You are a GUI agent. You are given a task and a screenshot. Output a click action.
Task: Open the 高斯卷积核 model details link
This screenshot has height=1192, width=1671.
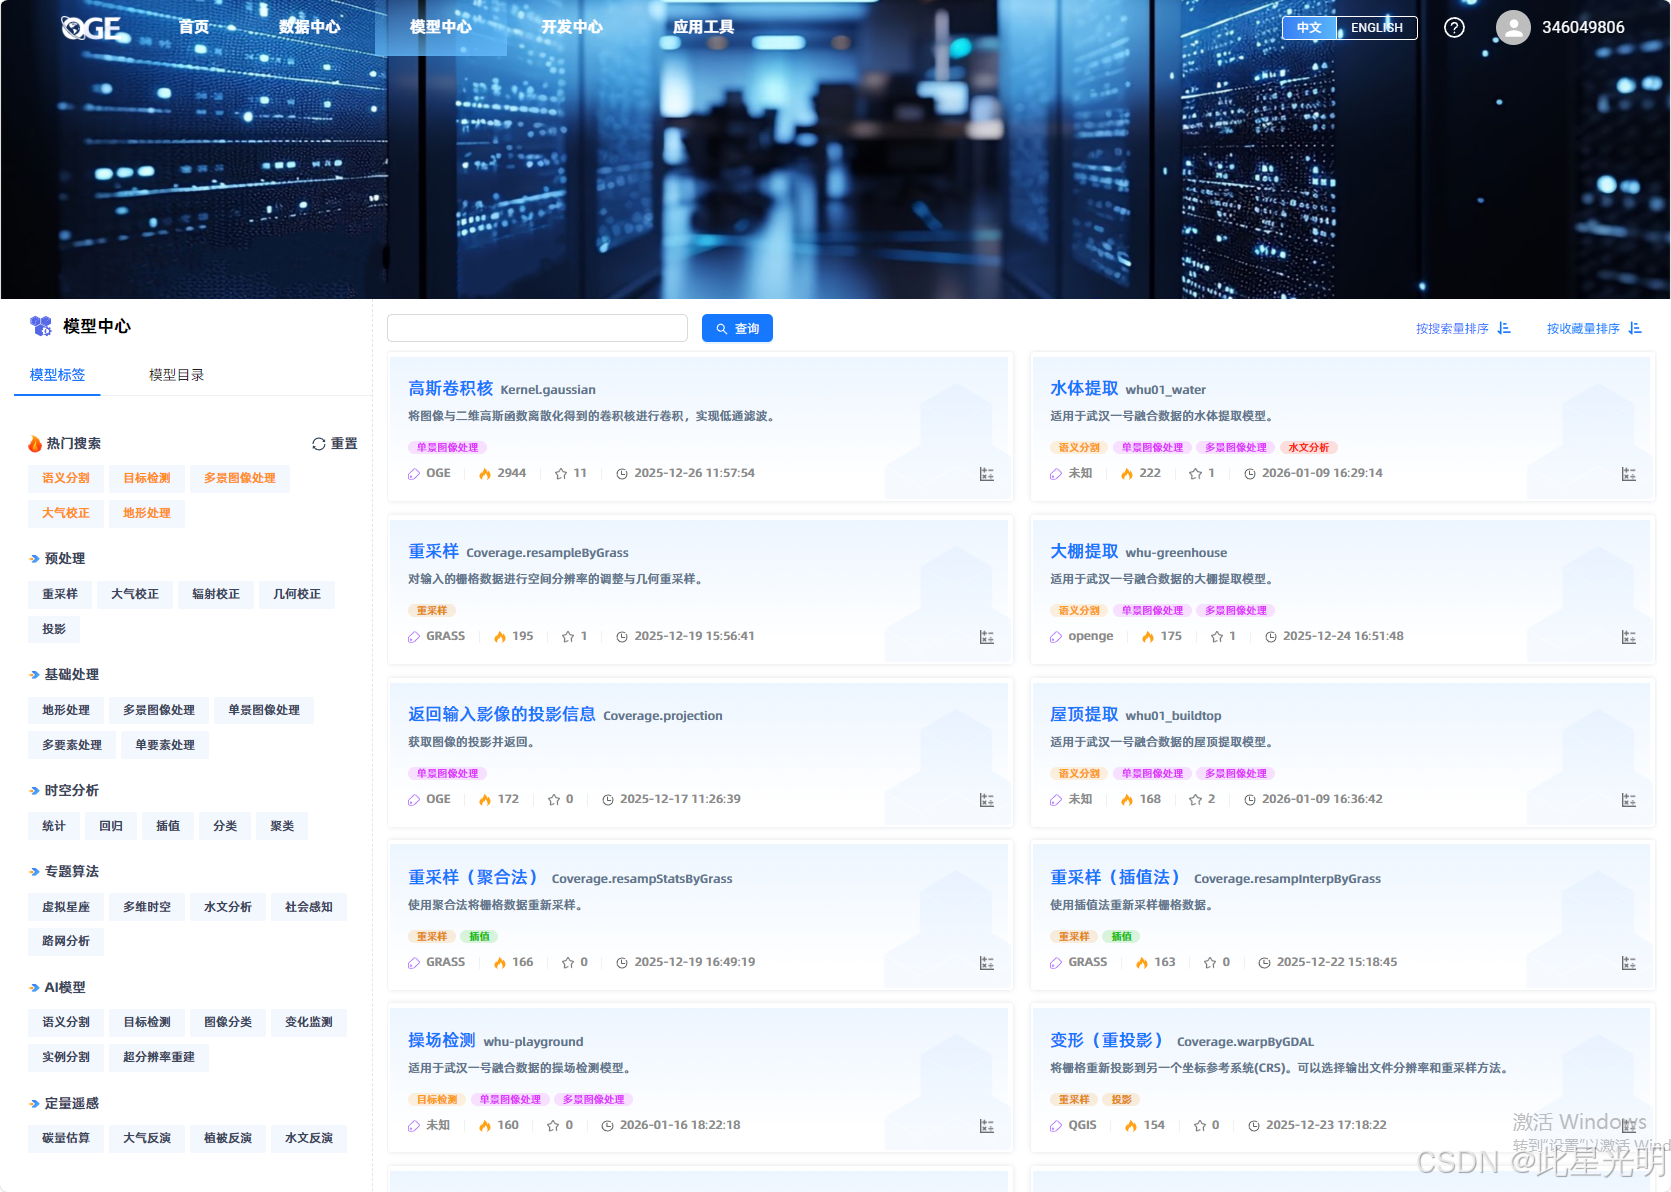click(x=448, y=389)
